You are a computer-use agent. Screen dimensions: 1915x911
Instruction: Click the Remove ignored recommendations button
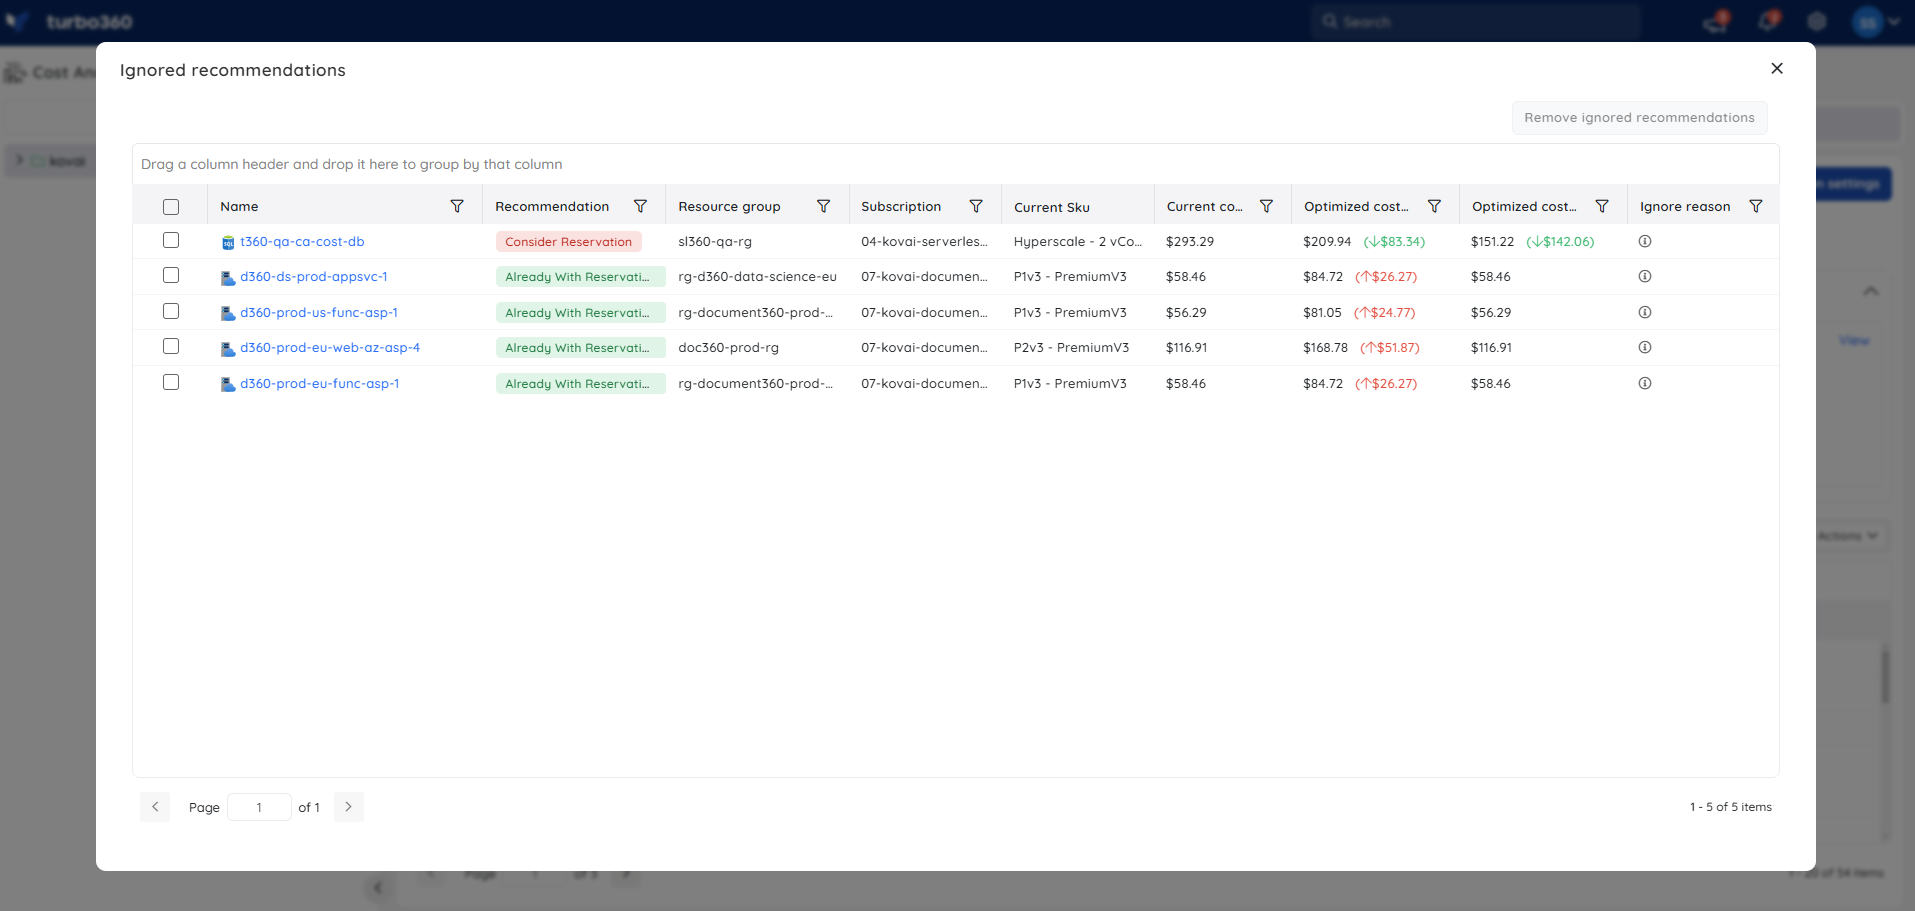tap(1639, 117)
